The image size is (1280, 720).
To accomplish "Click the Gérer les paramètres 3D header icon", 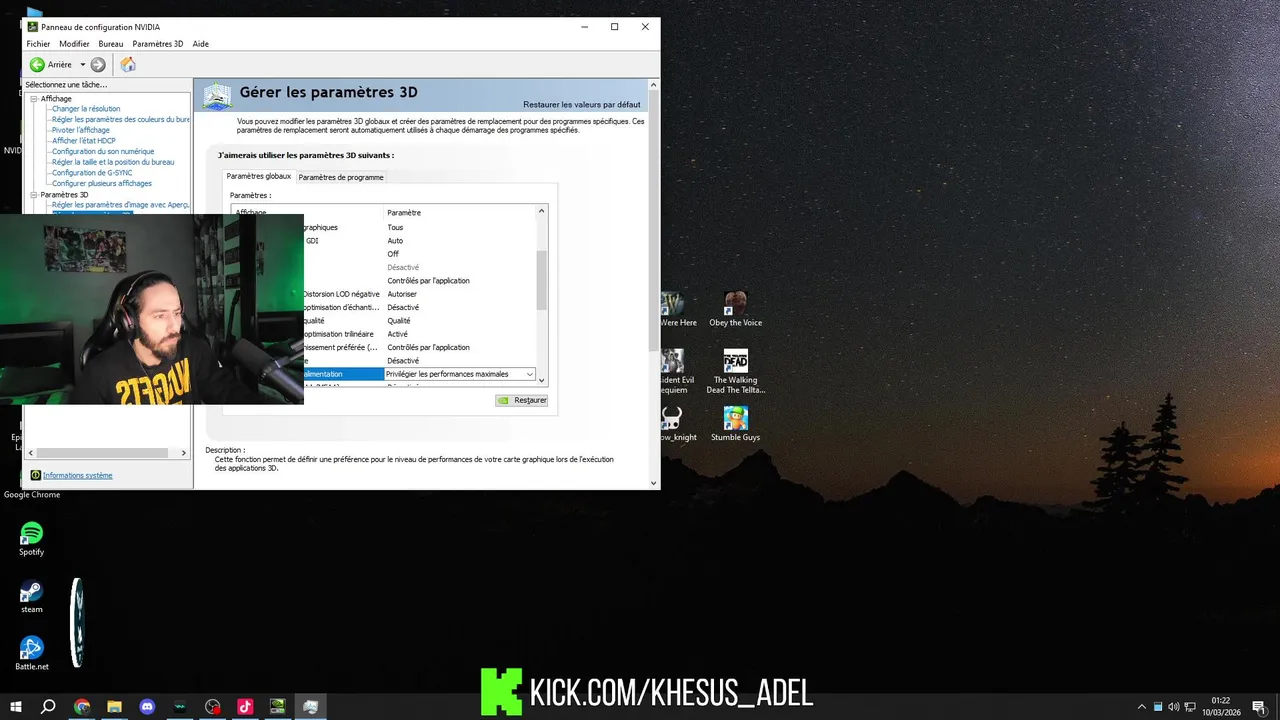I will [x=217, y=95].
